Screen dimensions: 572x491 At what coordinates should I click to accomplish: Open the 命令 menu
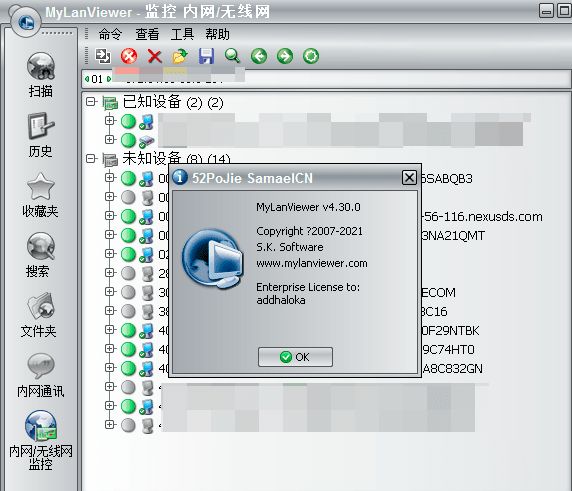pyautogui.click(x=110, y=34)
